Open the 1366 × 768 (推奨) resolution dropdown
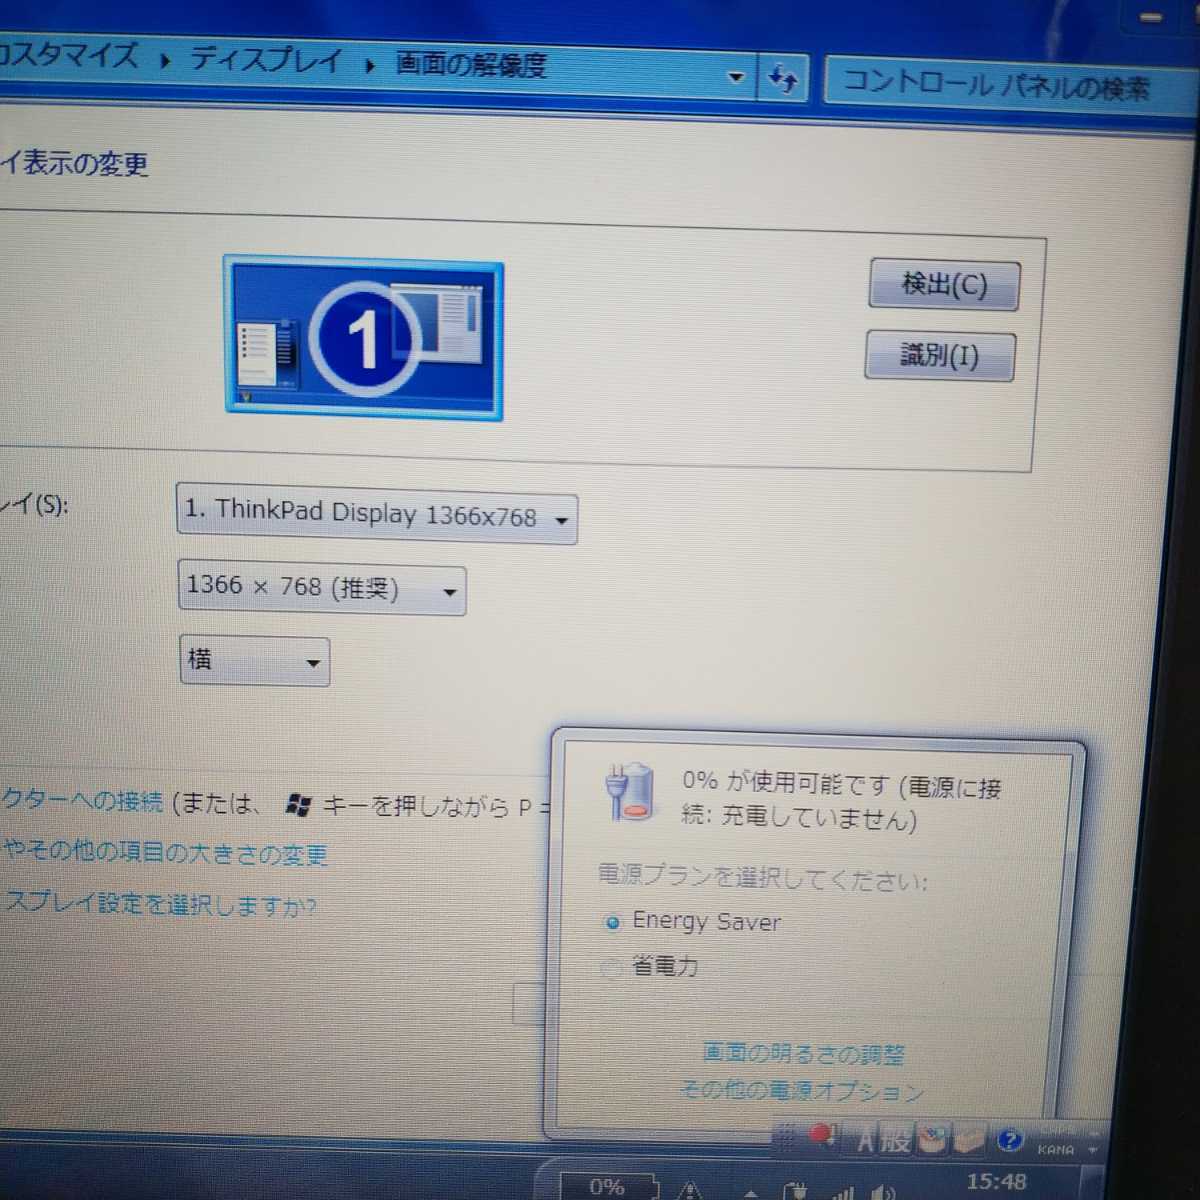Viewport: 1200px width, 1200px height. click(321, 587)
